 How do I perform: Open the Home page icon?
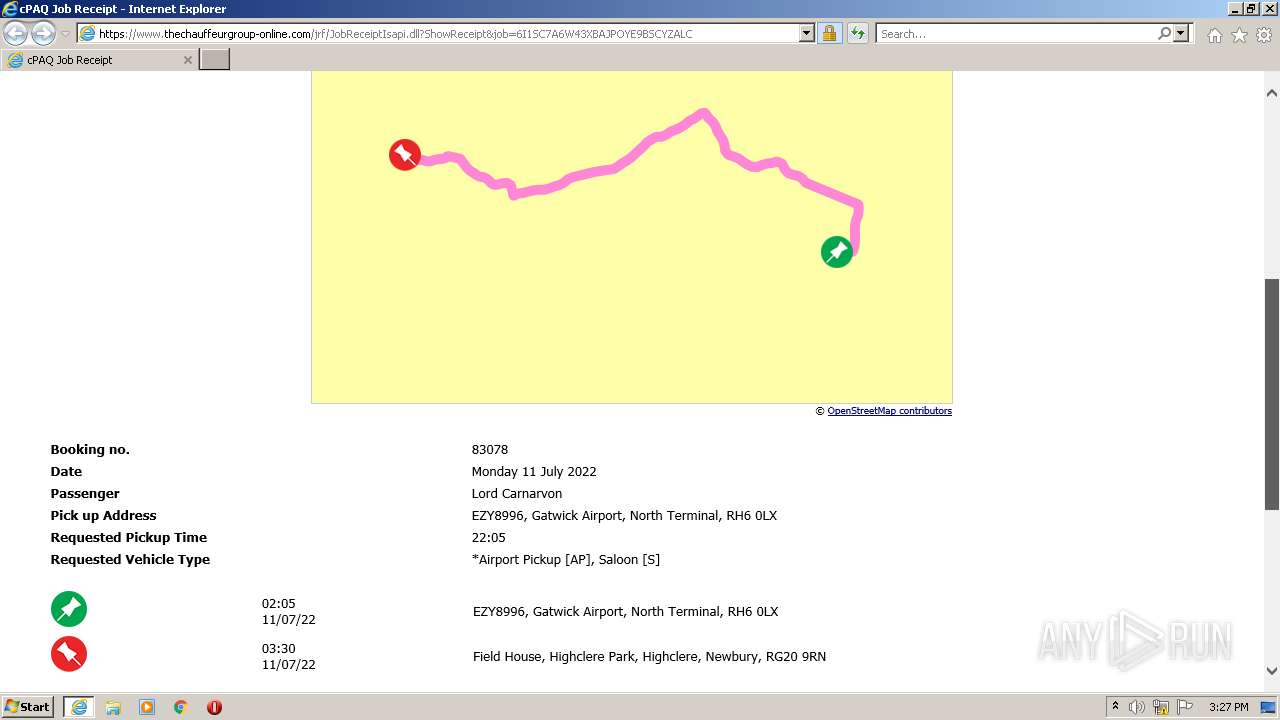pos(1214,35)
